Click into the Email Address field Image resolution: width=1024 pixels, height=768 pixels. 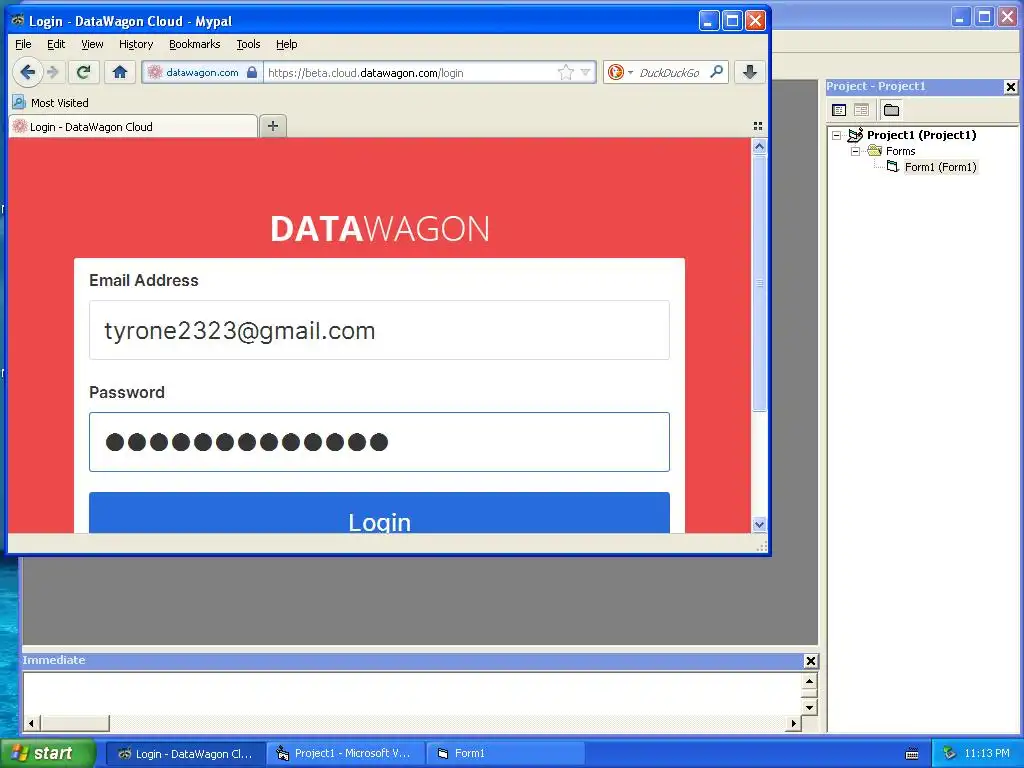[379, 330]
